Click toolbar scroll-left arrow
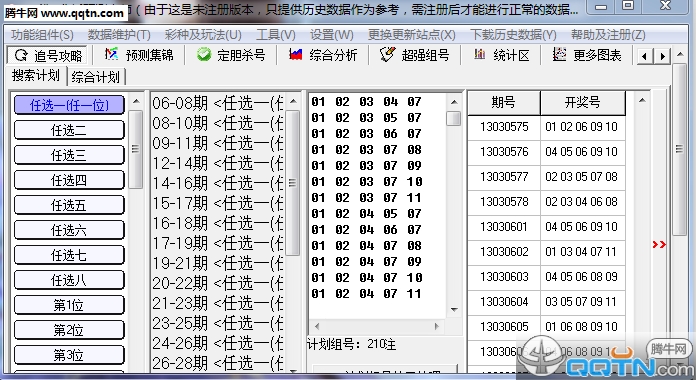 [x=645, y=56]
